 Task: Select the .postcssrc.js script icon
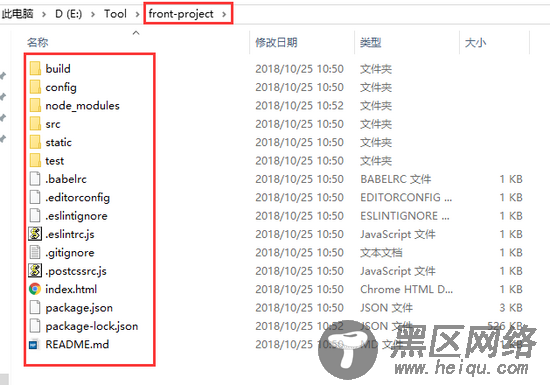(35, 271)
